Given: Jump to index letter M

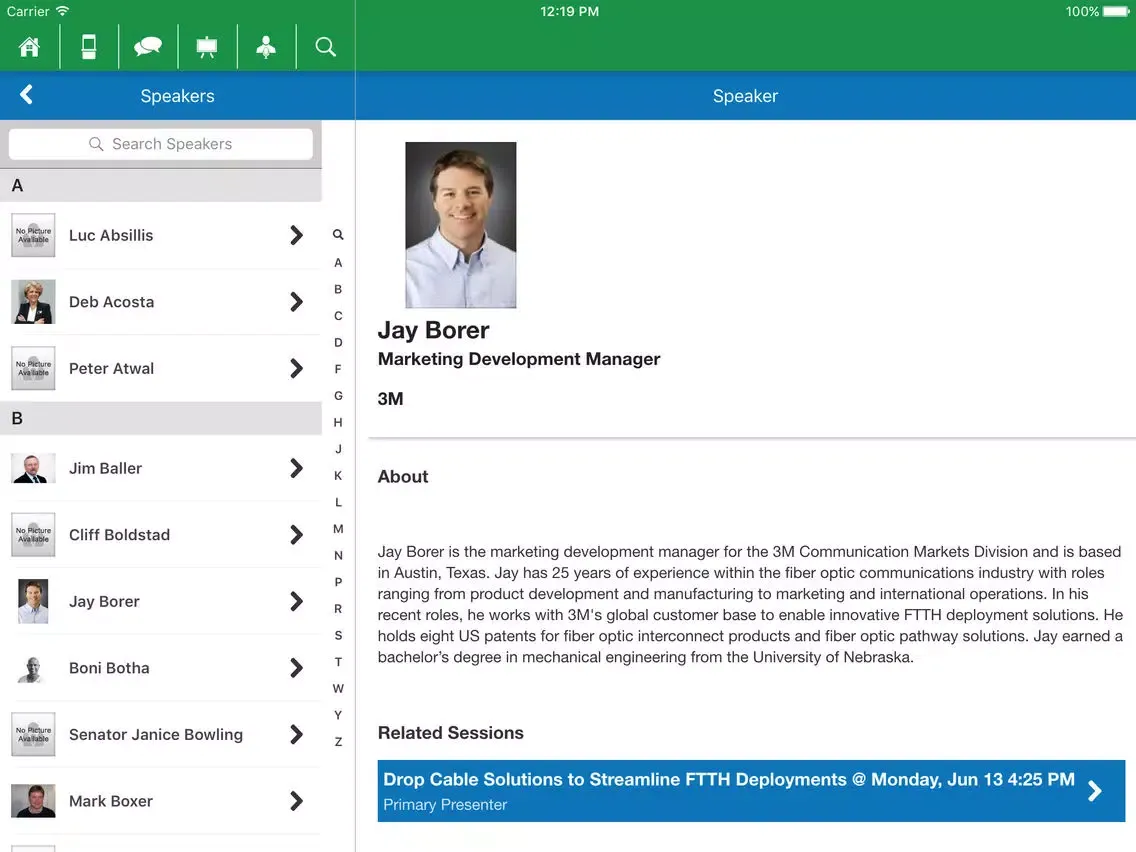Looking at the screenshot, I should pyautogui.click(x=338, y=529).
